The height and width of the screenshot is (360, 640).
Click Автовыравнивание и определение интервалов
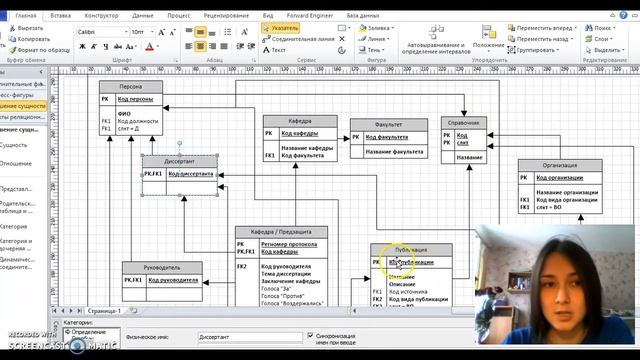[436, 40]
